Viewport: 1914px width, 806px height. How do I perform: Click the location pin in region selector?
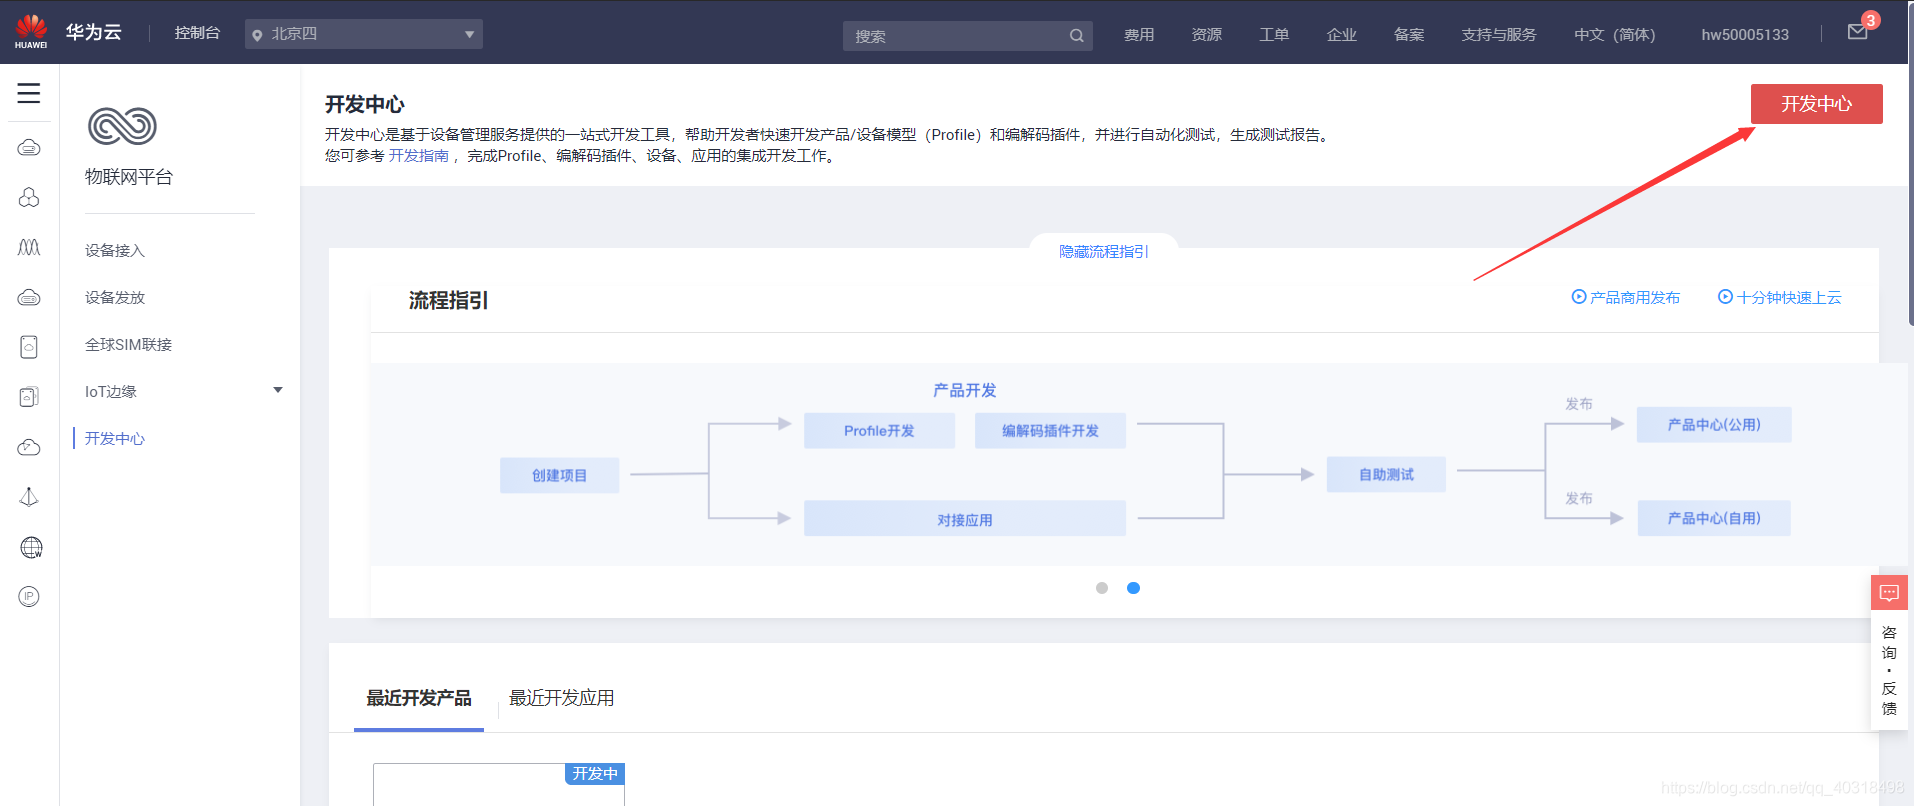[x=258, y=35]
